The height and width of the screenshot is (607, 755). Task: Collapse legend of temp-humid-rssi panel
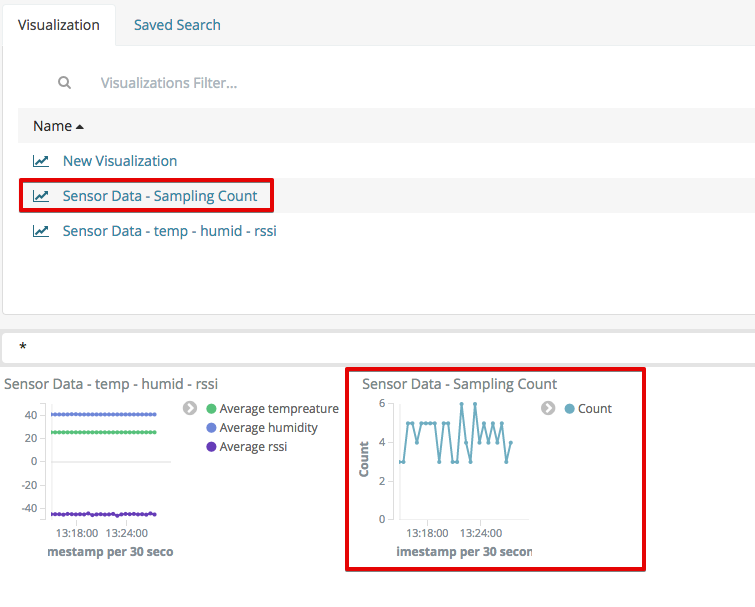[x=190, y=408]
